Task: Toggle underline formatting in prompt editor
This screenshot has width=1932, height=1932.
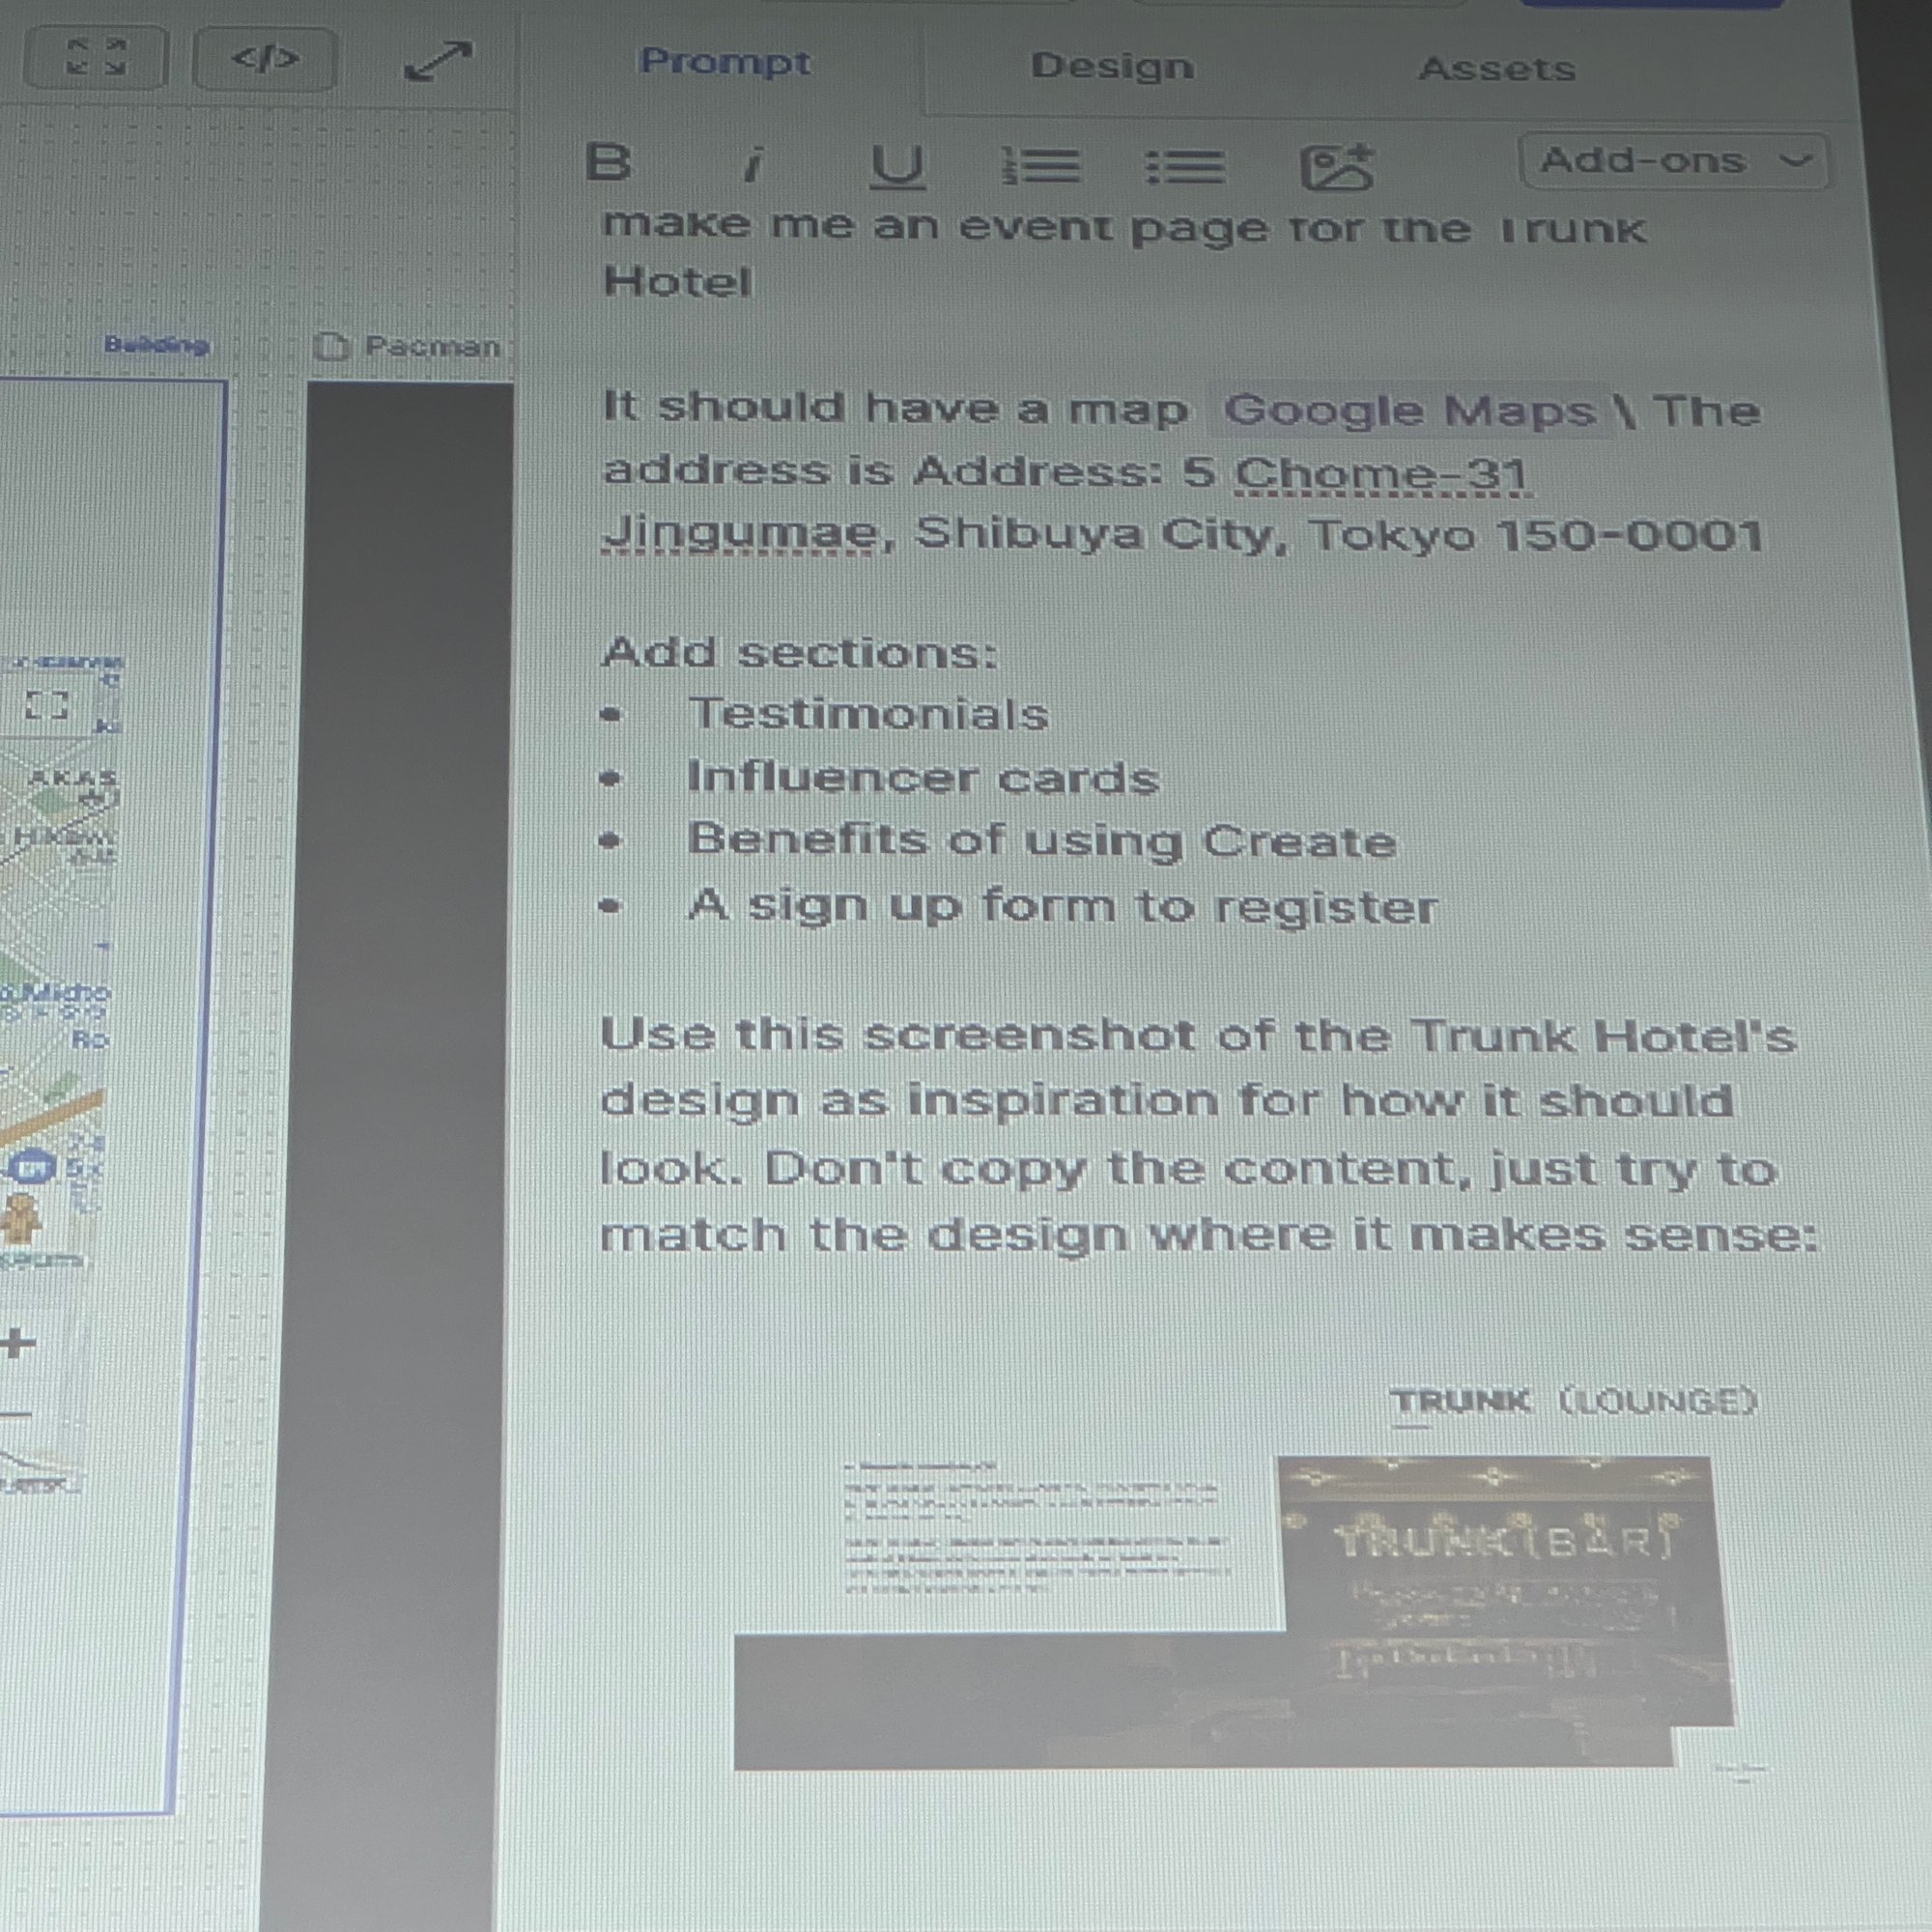Action: 897,166
